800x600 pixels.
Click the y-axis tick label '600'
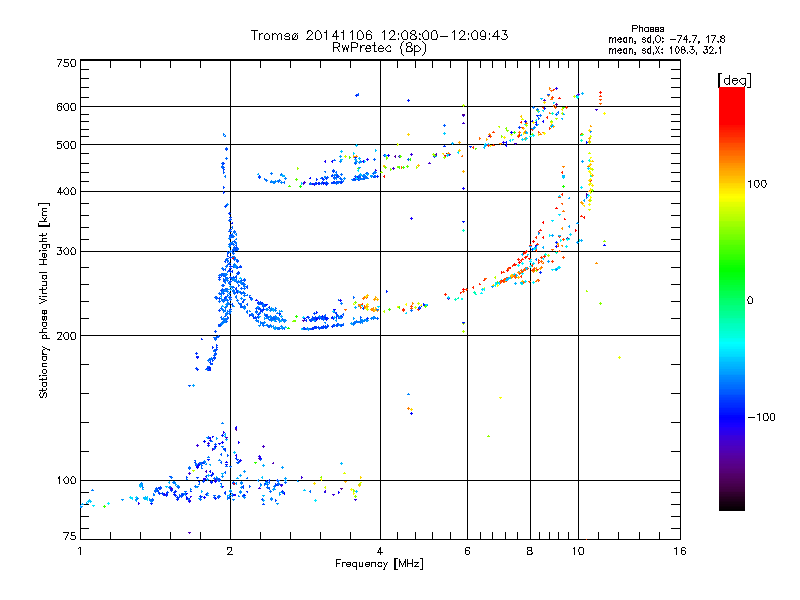(x=66, y=107)
